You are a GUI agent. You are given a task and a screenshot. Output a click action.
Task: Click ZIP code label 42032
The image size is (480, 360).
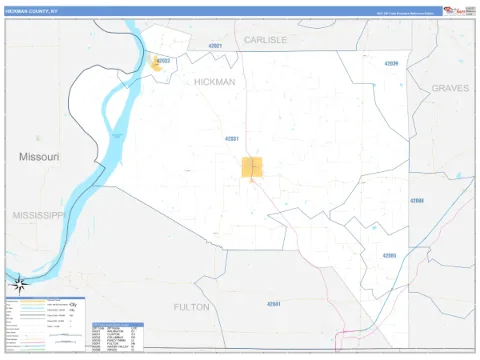coord(164,61)
